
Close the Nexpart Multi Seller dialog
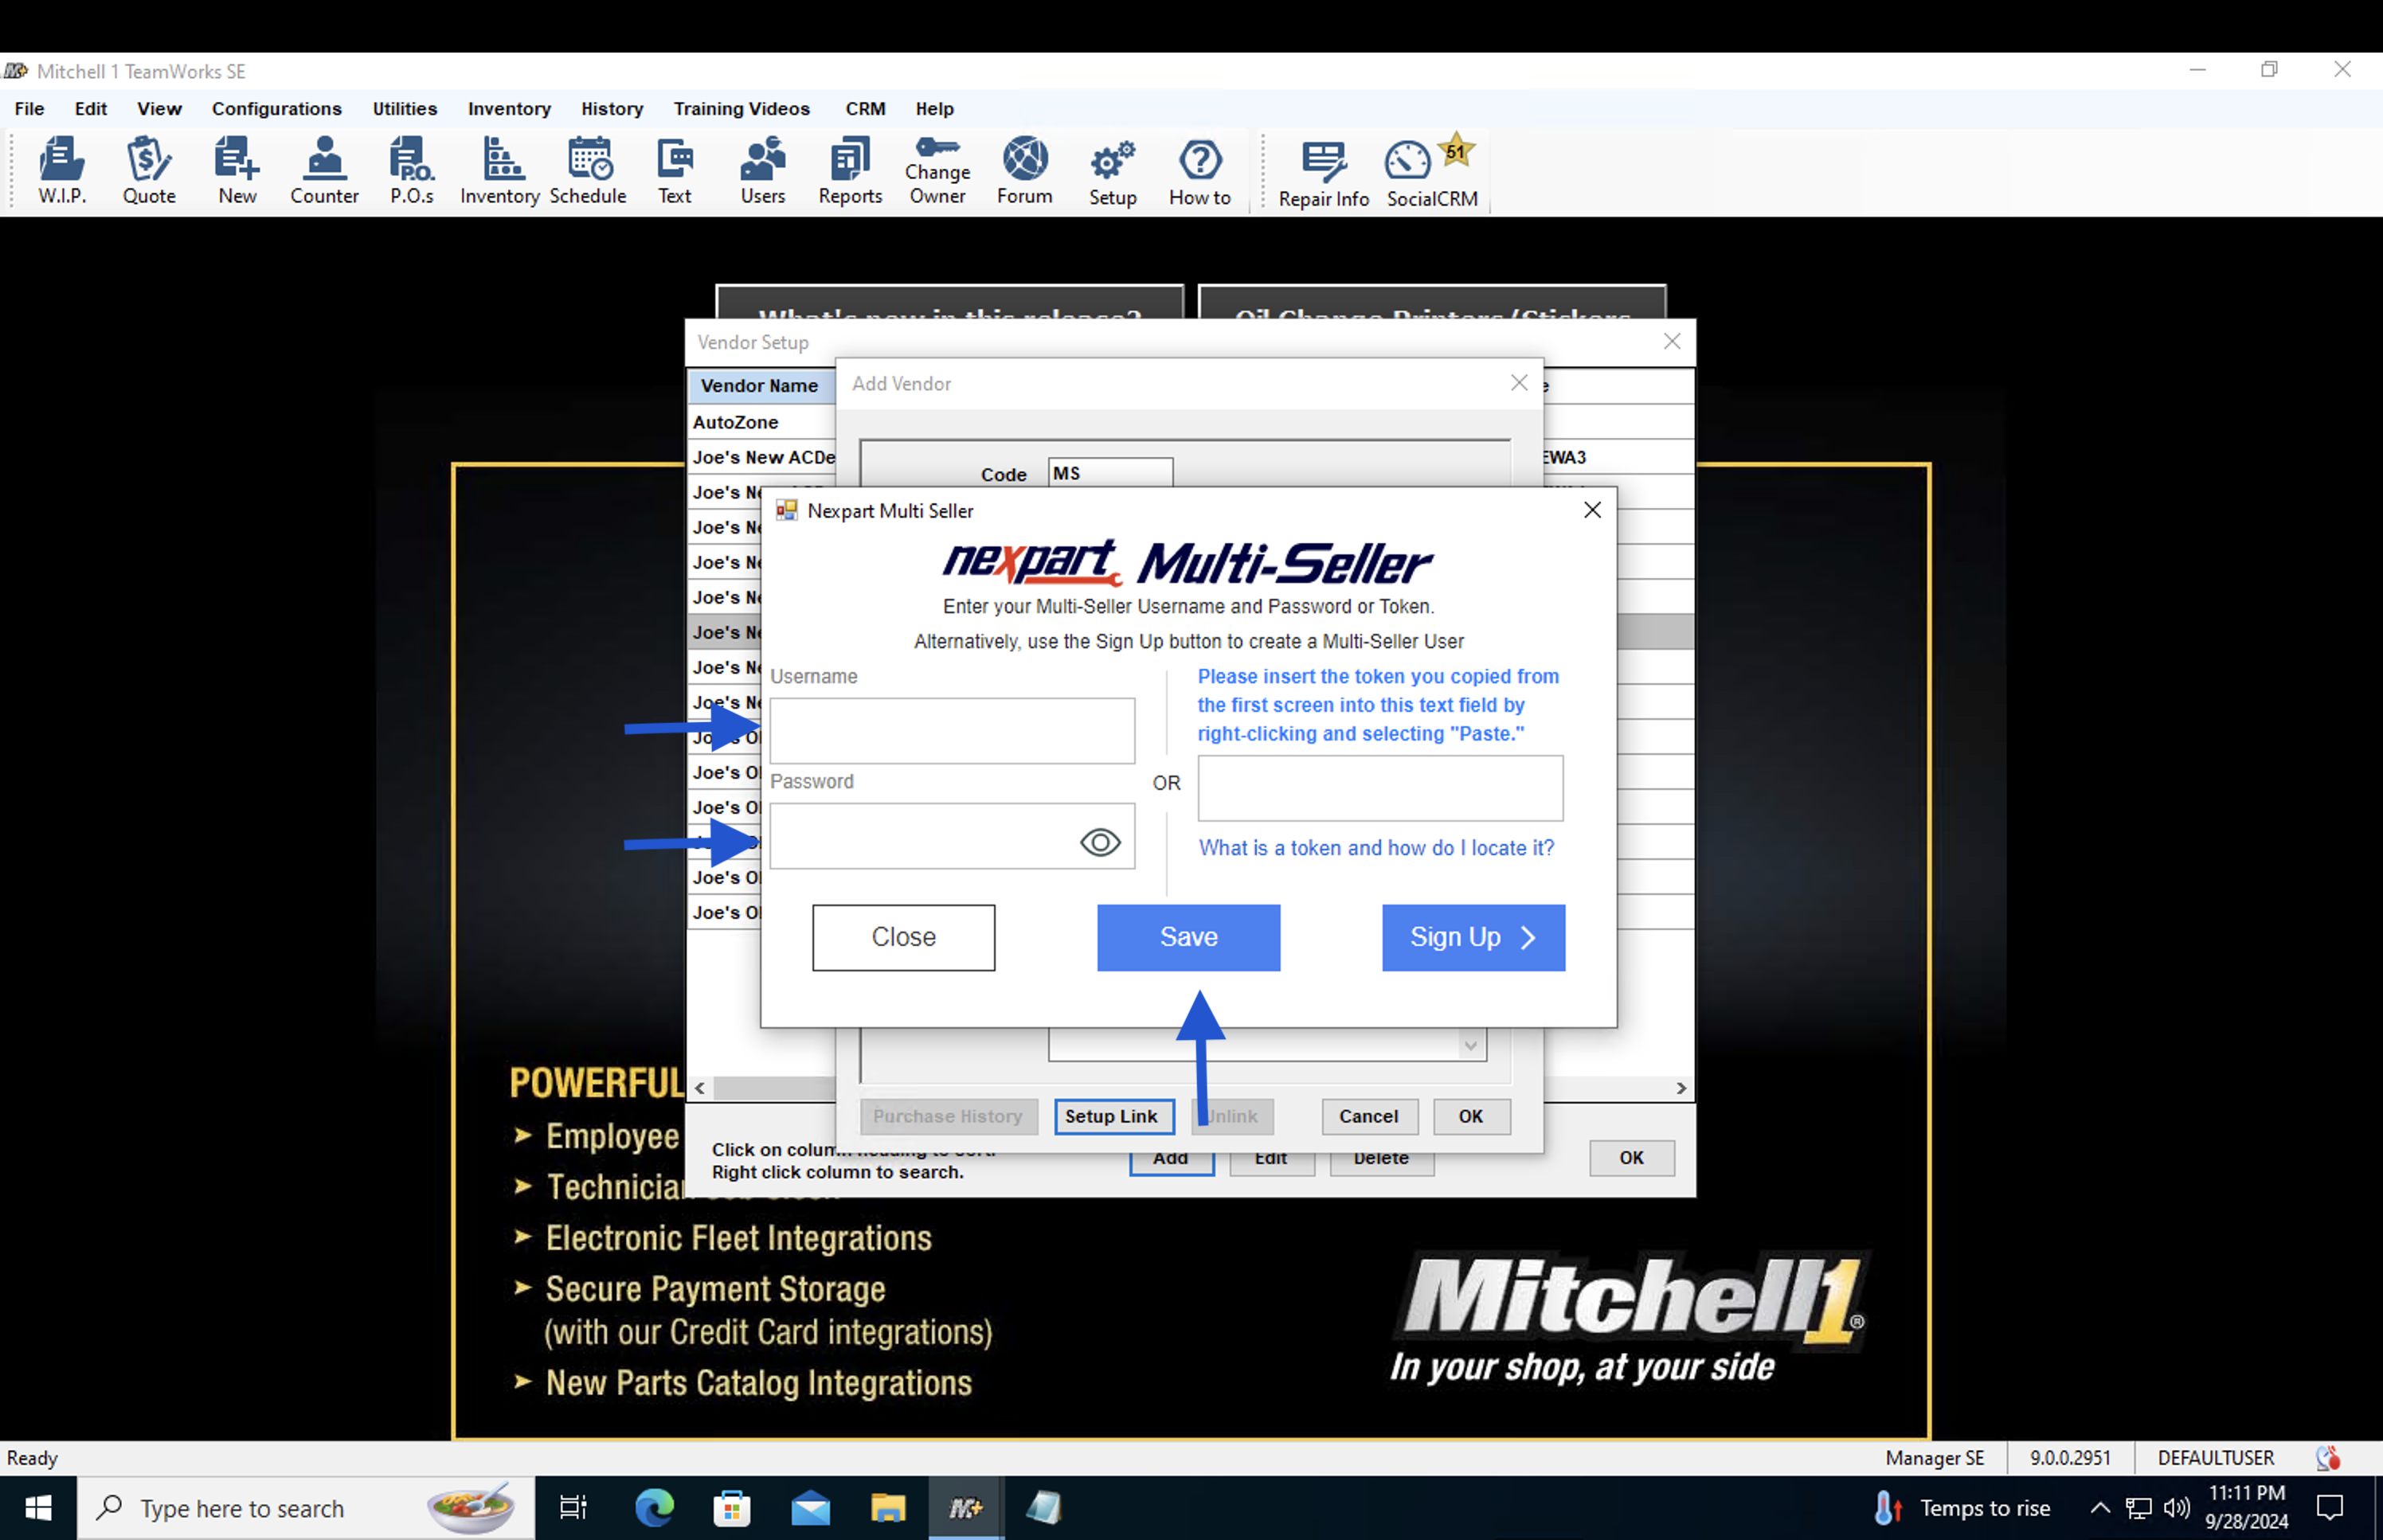tap(1592, 510)
